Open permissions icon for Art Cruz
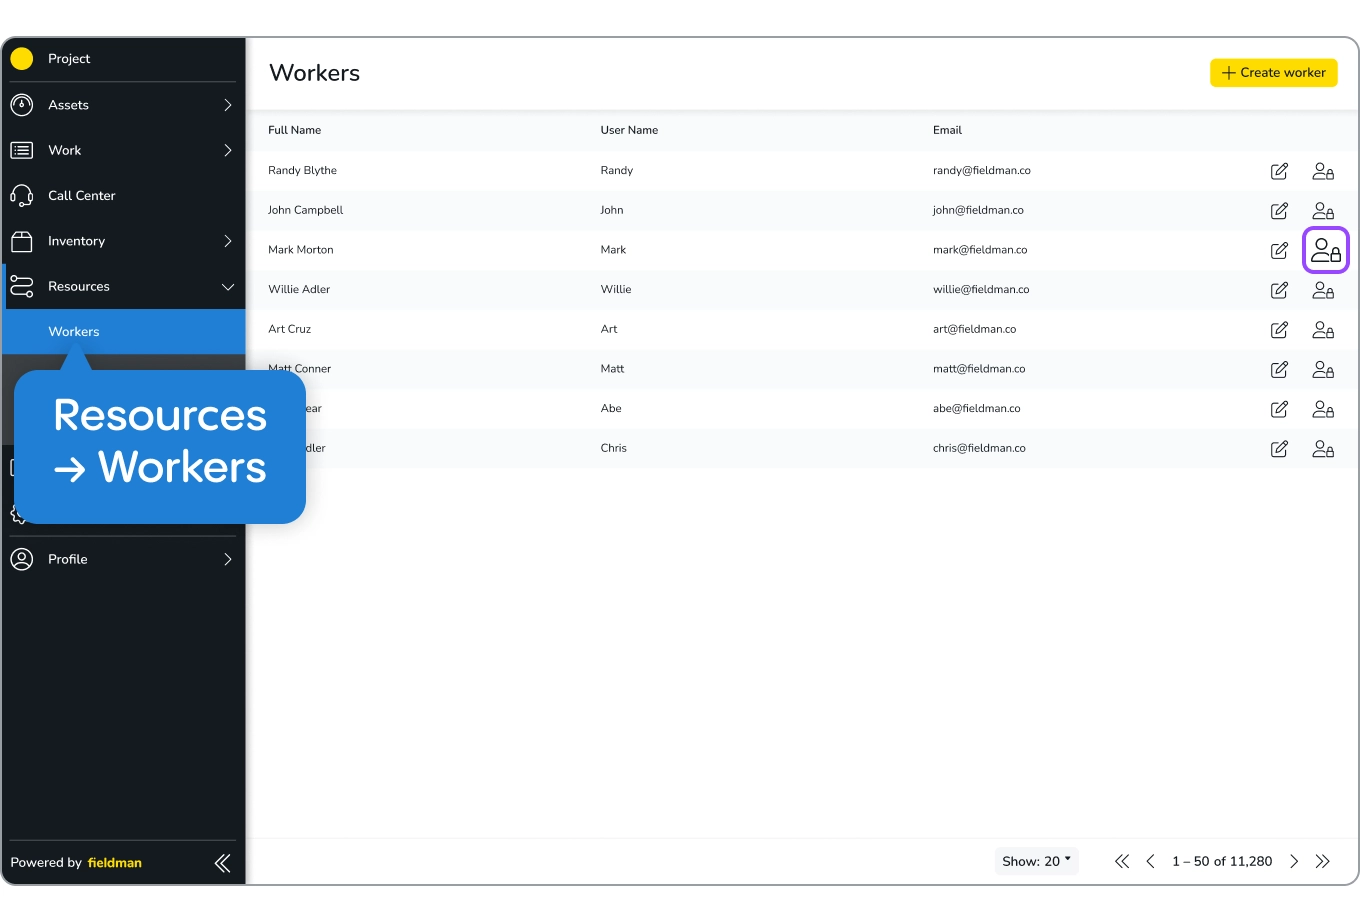This screenshot has width=1360, height=920. click(x=1323, y=330)
